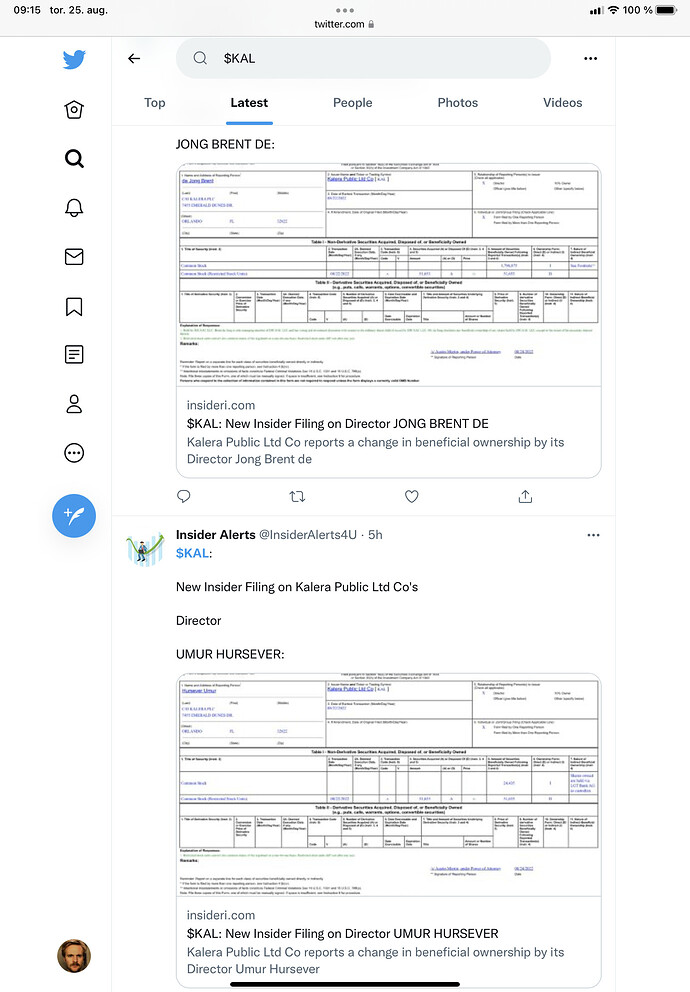Screen dimensions: 690x992
Task: Click the search field containing $KAL
Action: tap(363, 58)
